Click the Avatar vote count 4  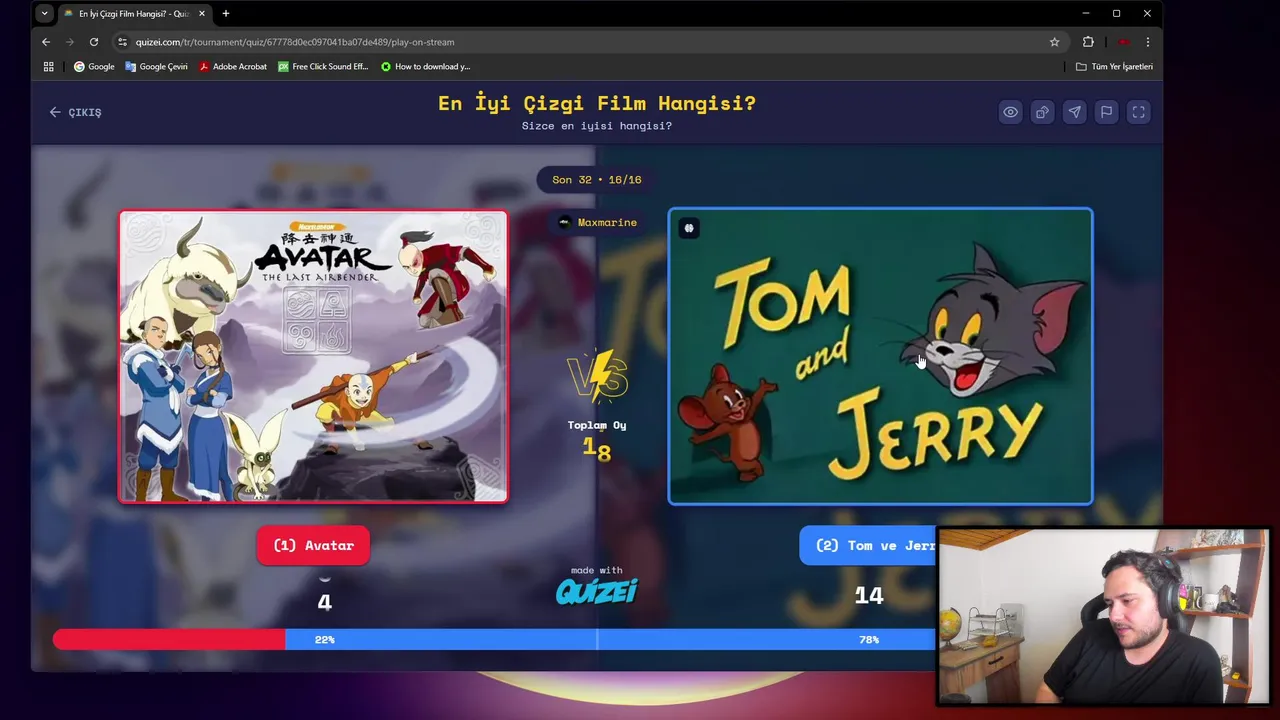pos(324,602)
